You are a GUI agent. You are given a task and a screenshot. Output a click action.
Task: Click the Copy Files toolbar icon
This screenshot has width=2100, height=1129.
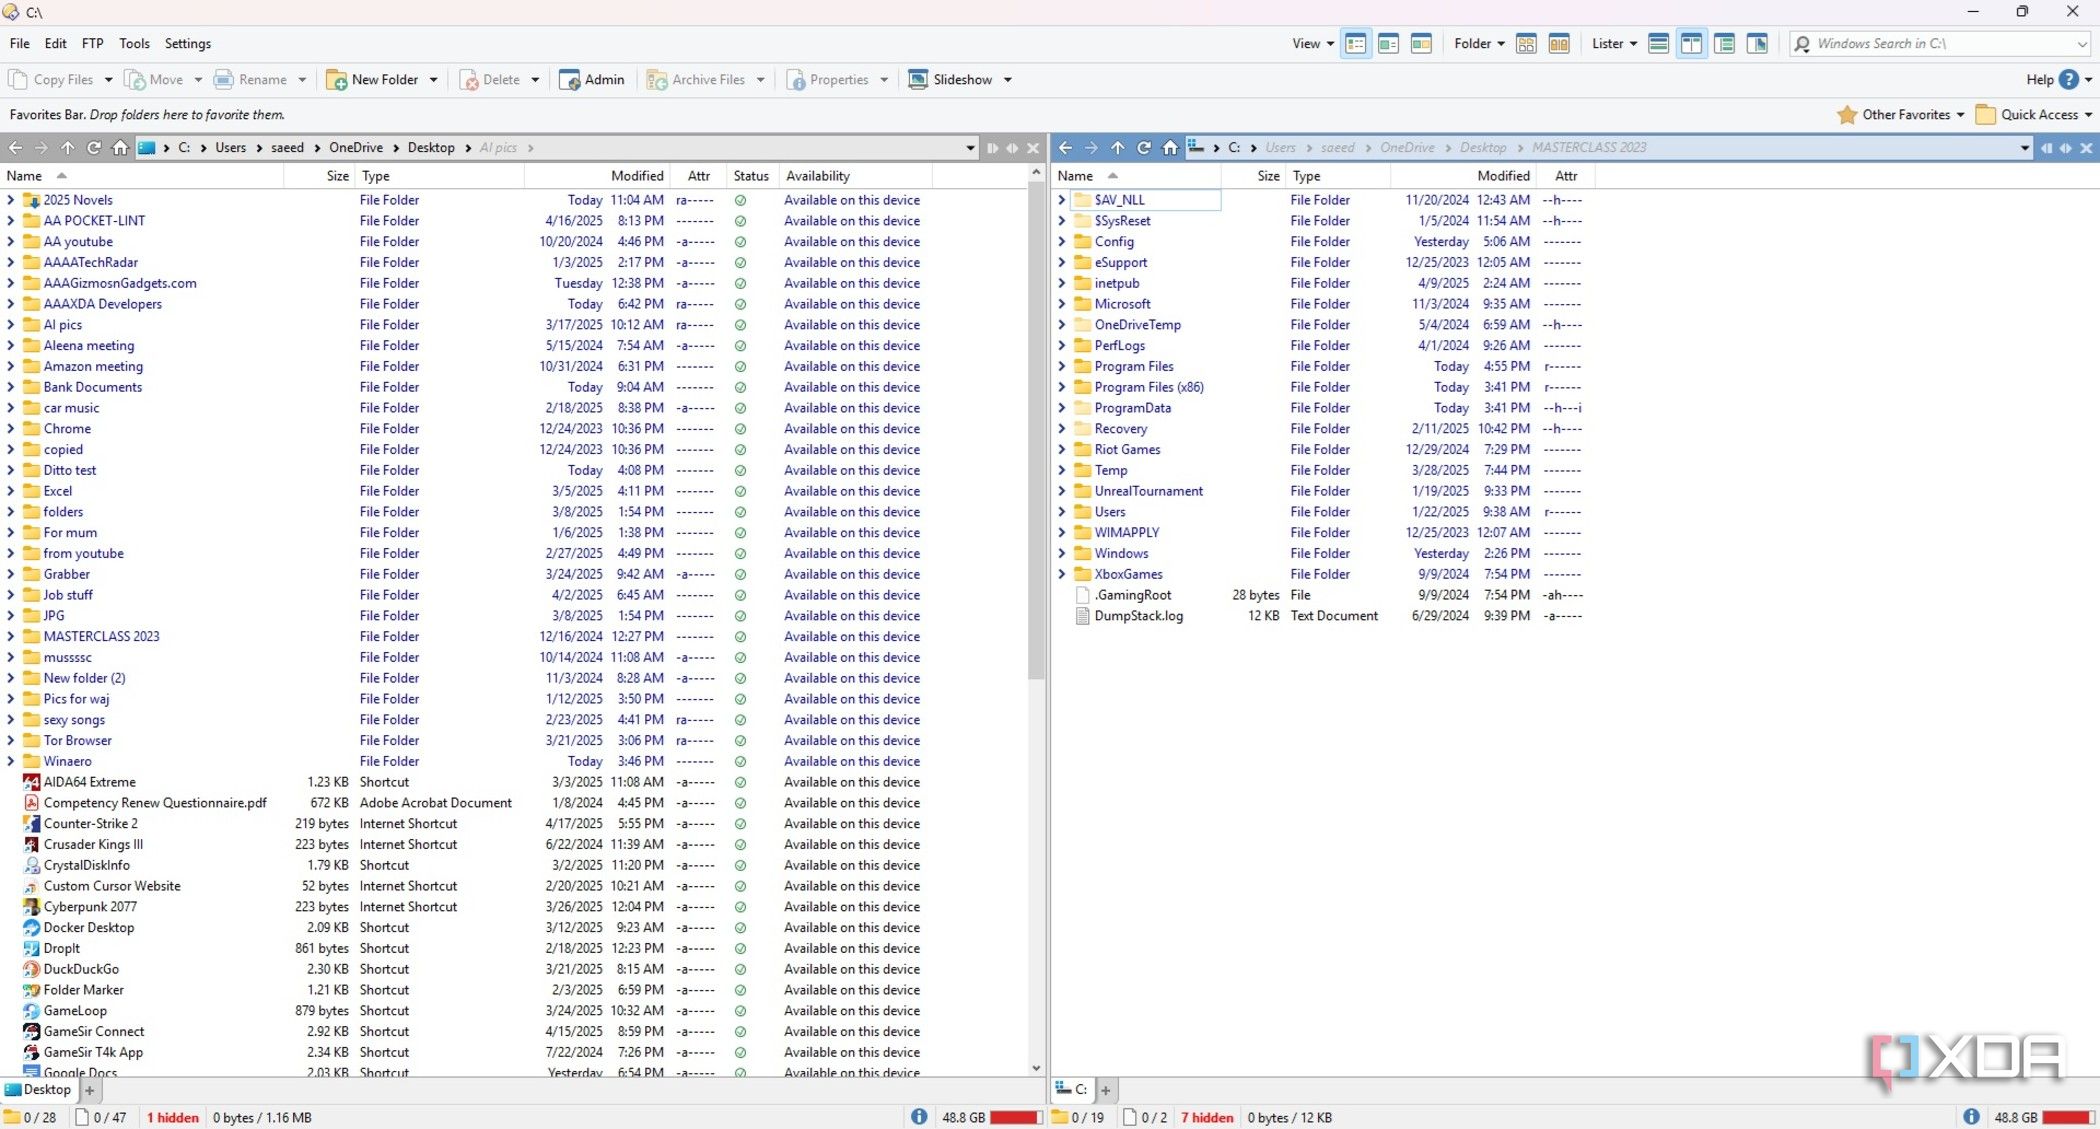click(x=18, y=80)
